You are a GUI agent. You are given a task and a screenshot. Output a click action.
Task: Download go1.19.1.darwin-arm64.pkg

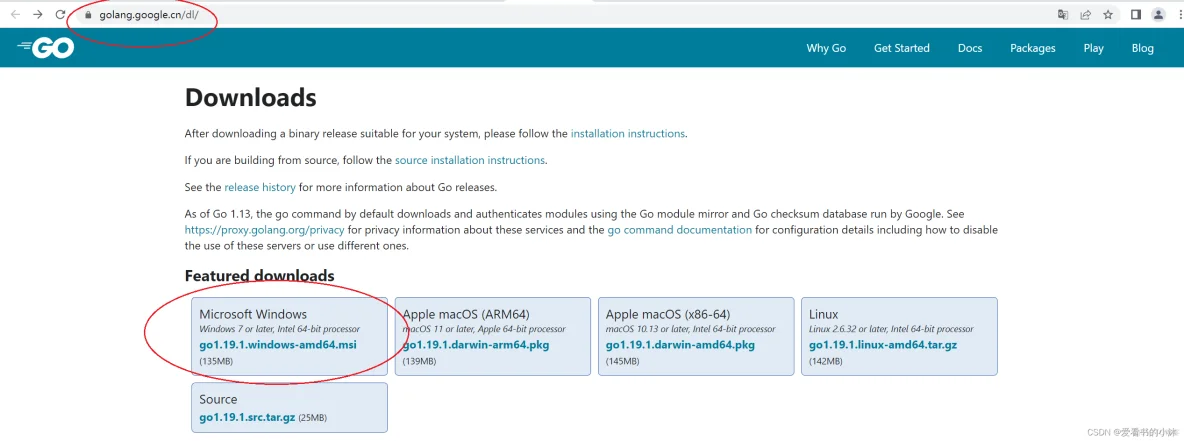coord(476,345)
